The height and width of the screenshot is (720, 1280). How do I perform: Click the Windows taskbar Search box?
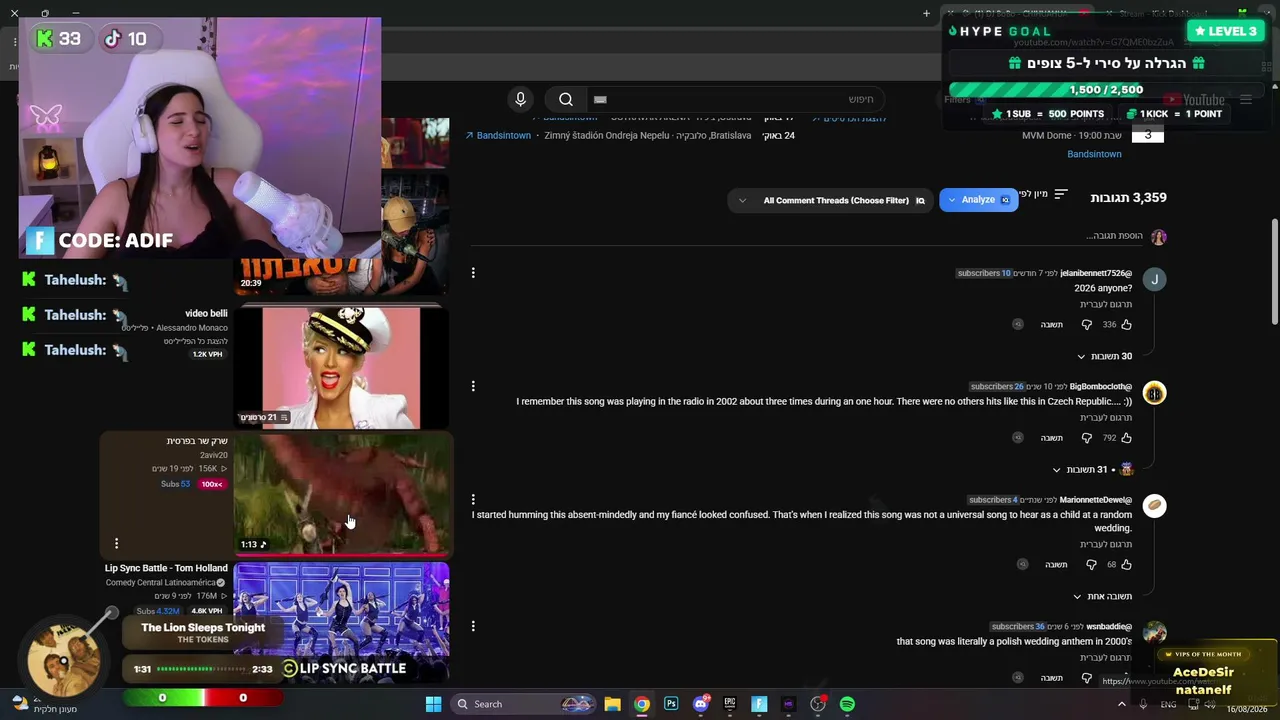pyautogui.click(x=523, y=704)
